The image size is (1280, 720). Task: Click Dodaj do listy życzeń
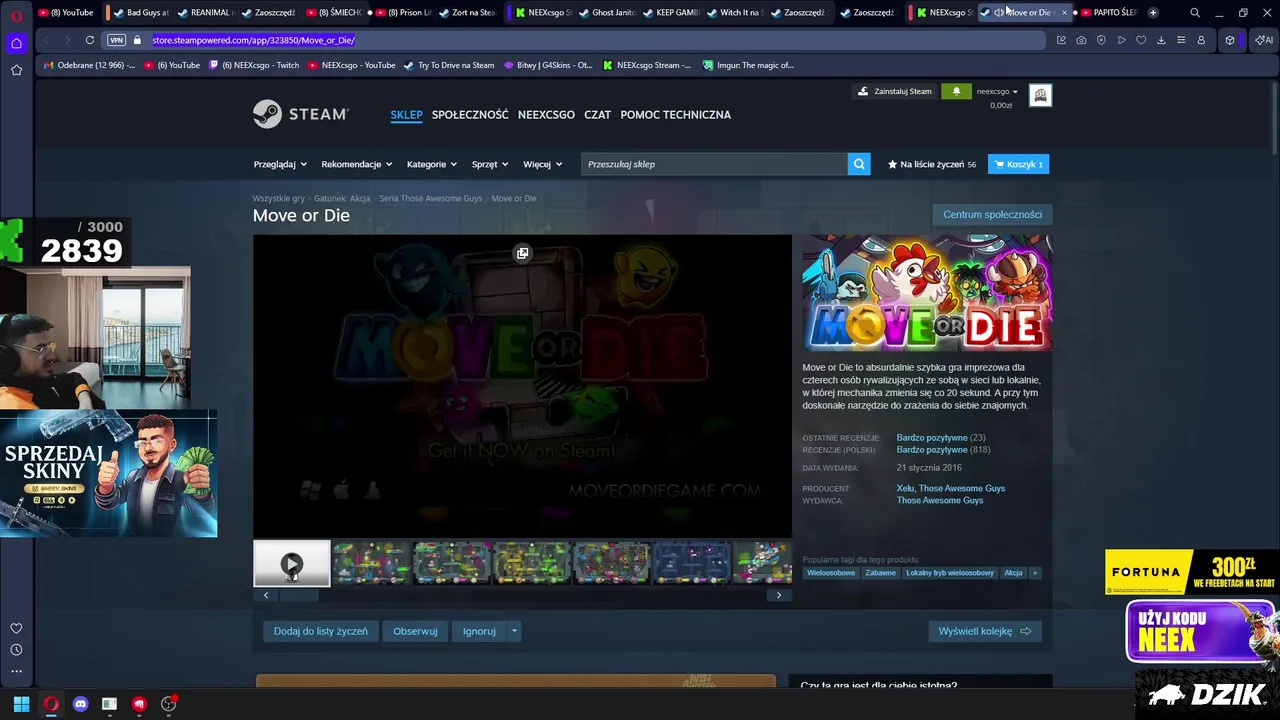[321, 631]
